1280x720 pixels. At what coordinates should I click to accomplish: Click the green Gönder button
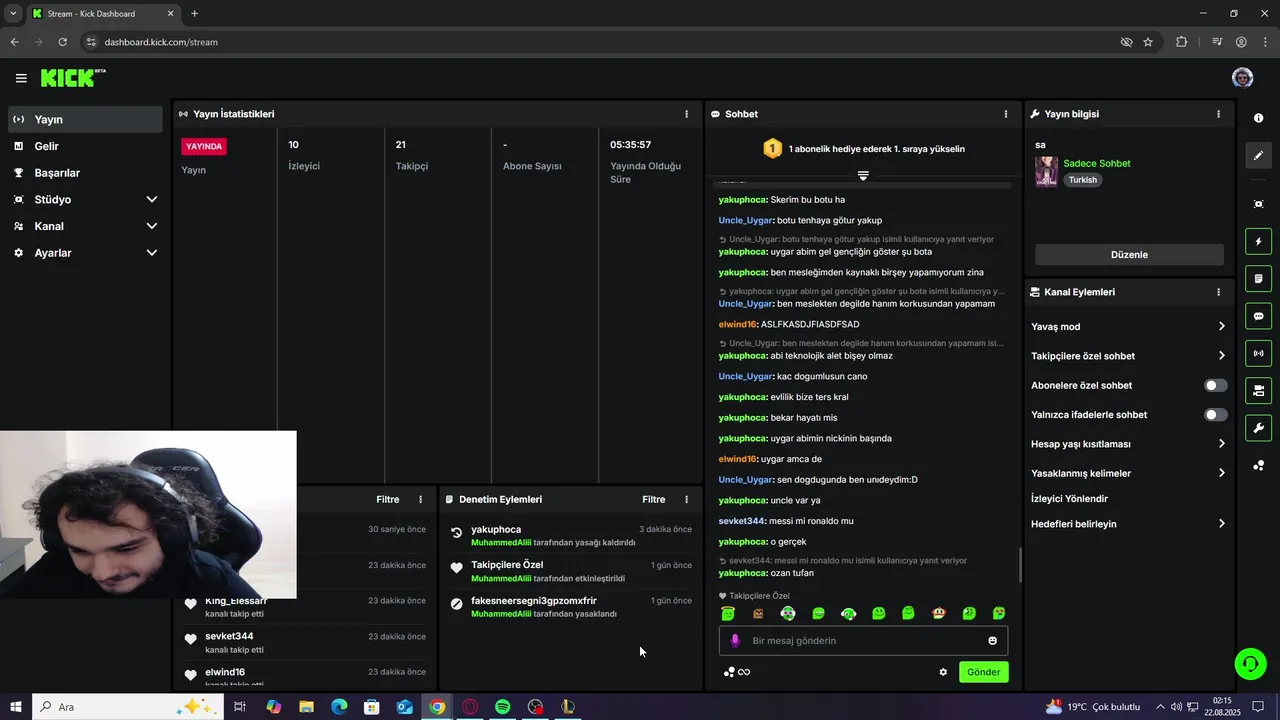[x=983, y=672]
